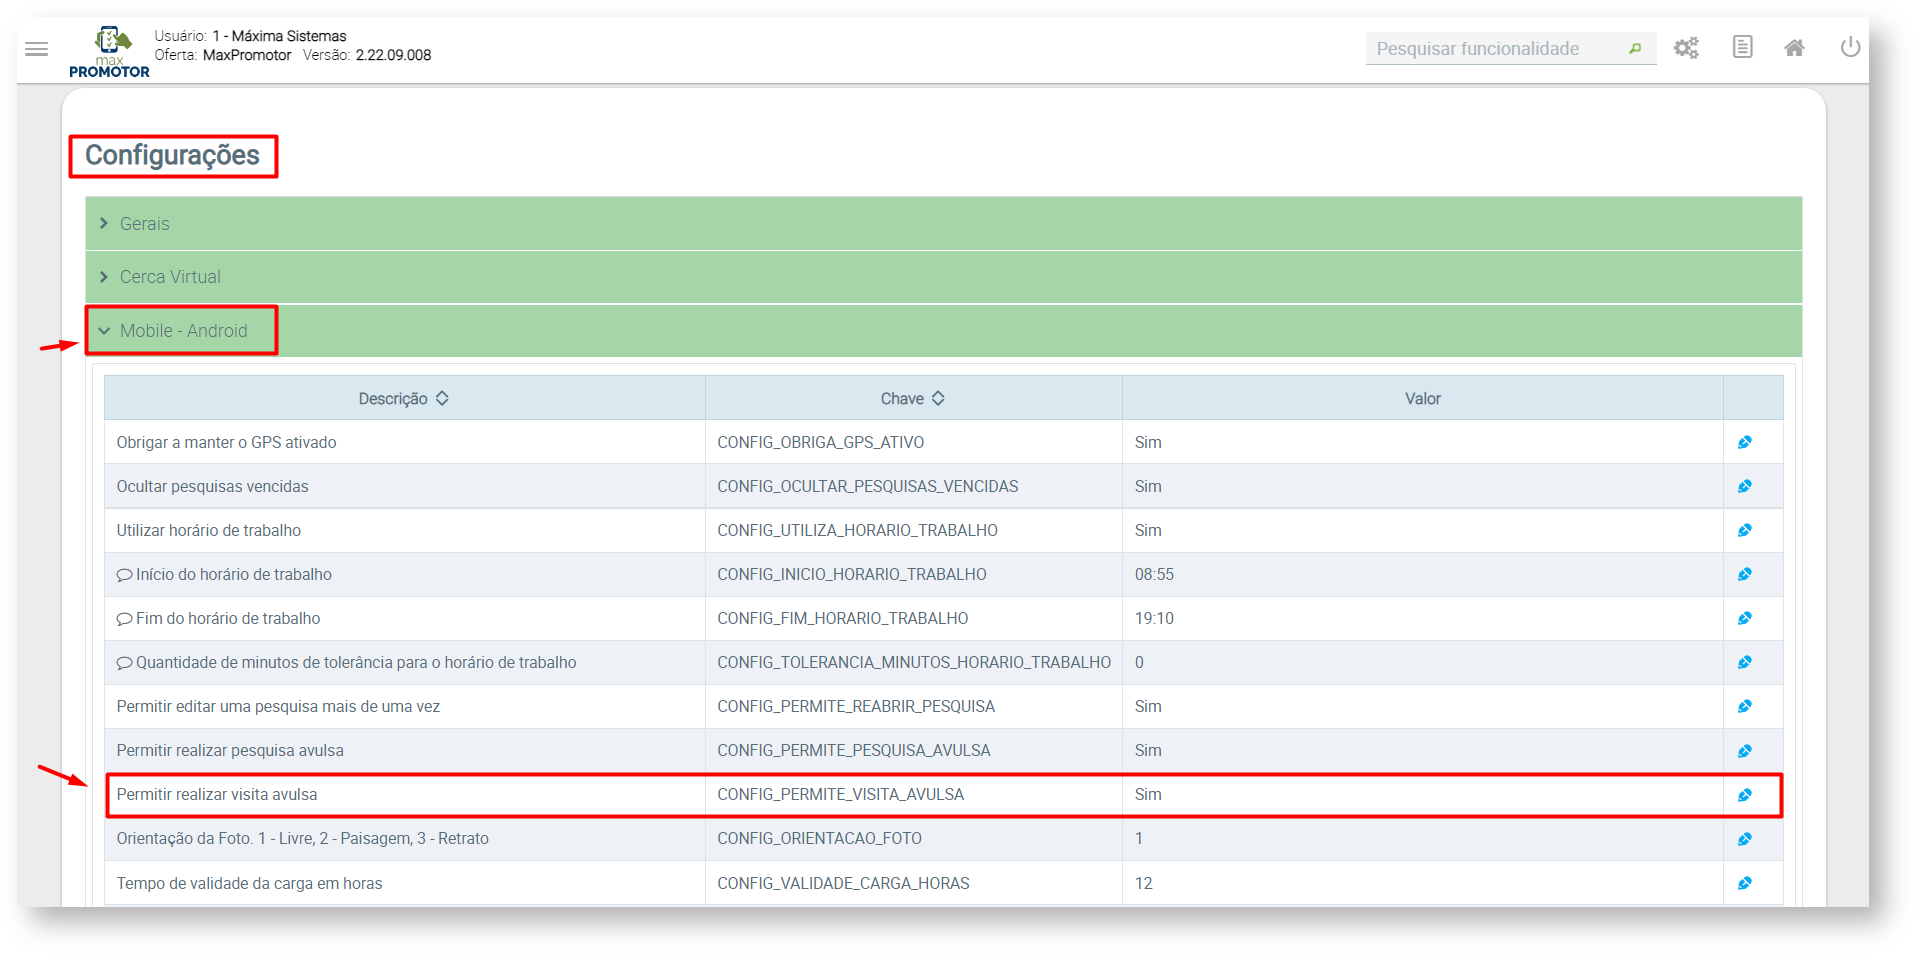
Task: Select CONFIG_TOLERANCIA_MINUTOS_HORARIO_TRABALHO key cell
Action: click(x=914, y=662)
